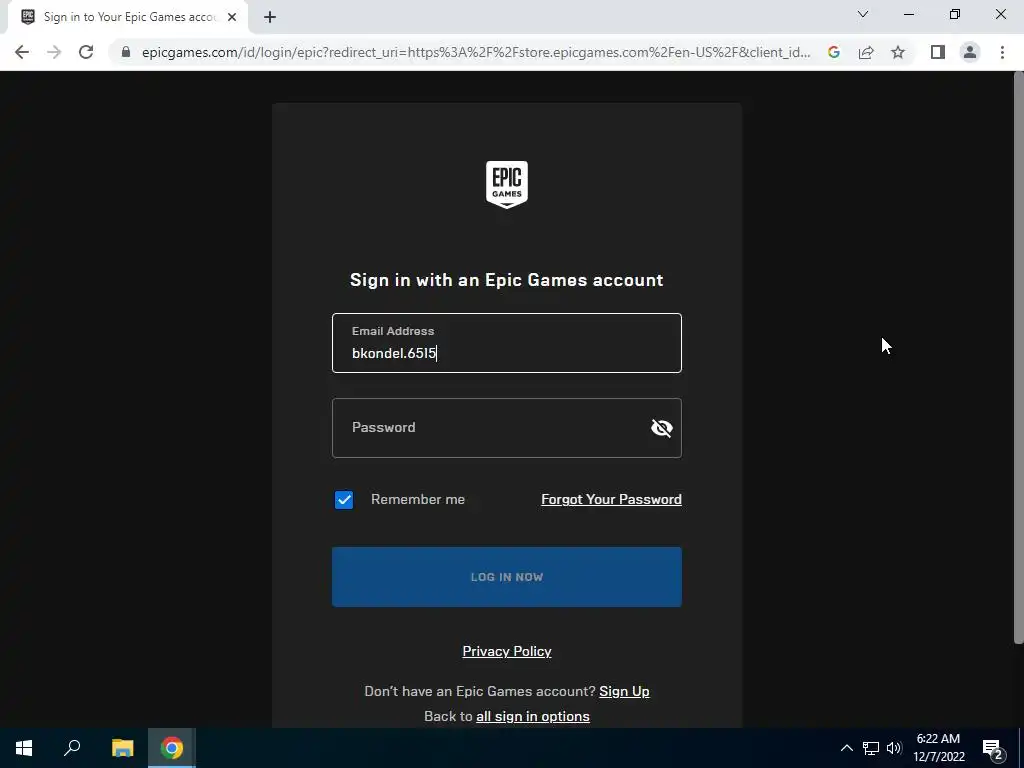Reload the current page

coord(86,52)
